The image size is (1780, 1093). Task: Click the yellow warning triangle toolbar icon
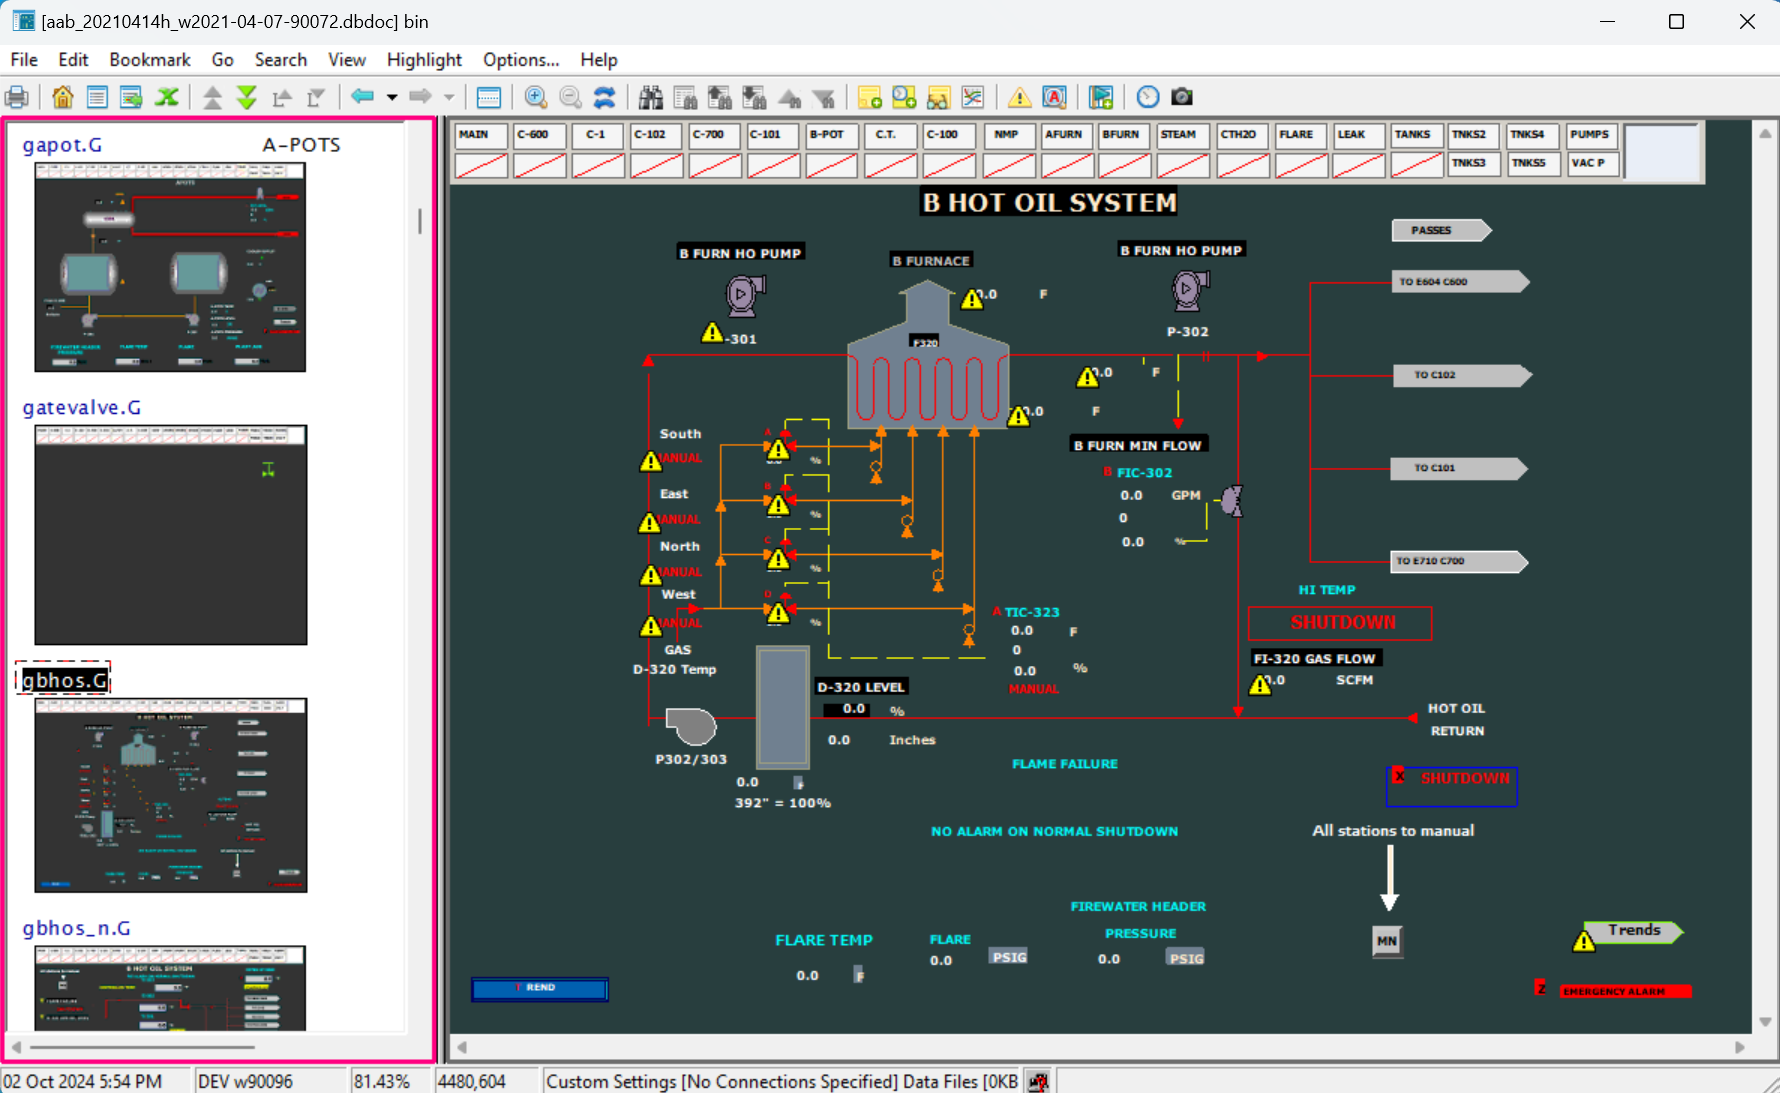[x=1019, y=97]
